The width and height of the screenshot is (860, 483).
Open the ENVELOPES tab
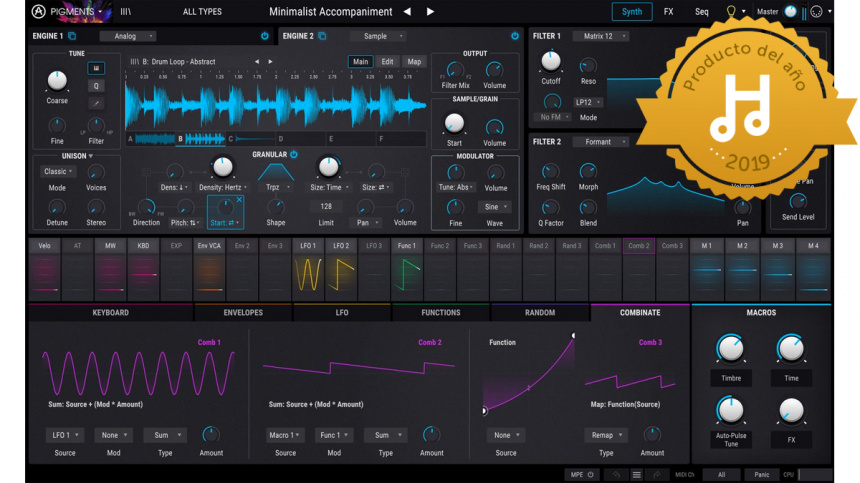click(243, 312)
